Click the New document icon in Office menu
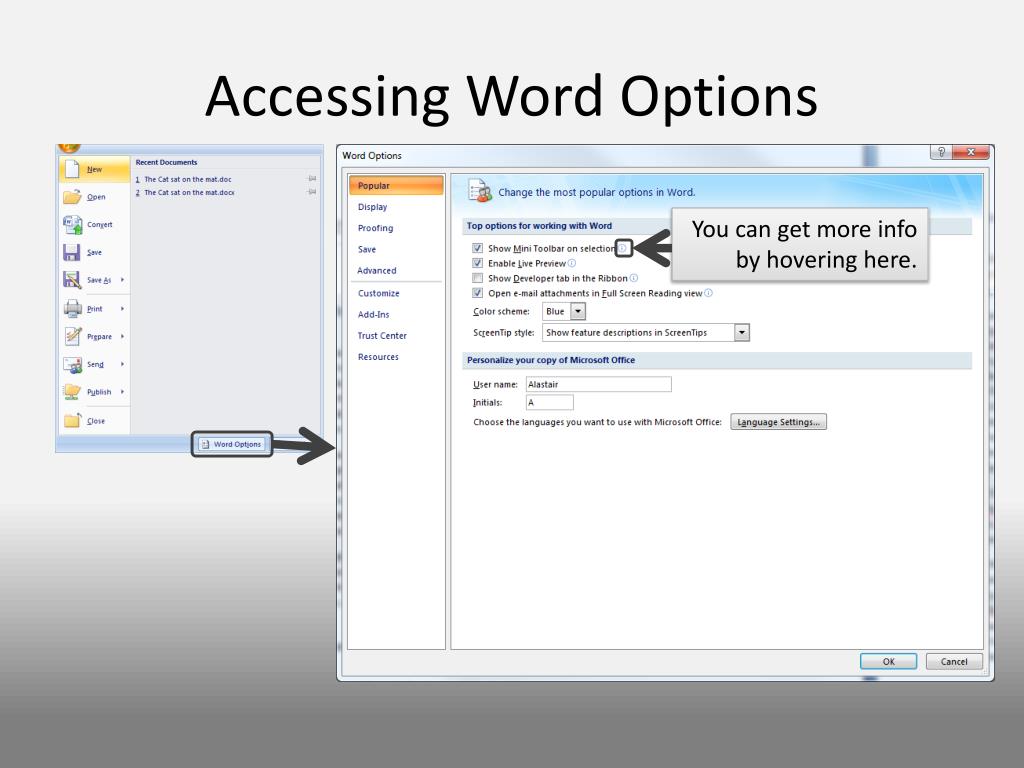Image resolution: width=1024 pixels, height=768 pixels. pyautogui.click(x=72, y=169)
